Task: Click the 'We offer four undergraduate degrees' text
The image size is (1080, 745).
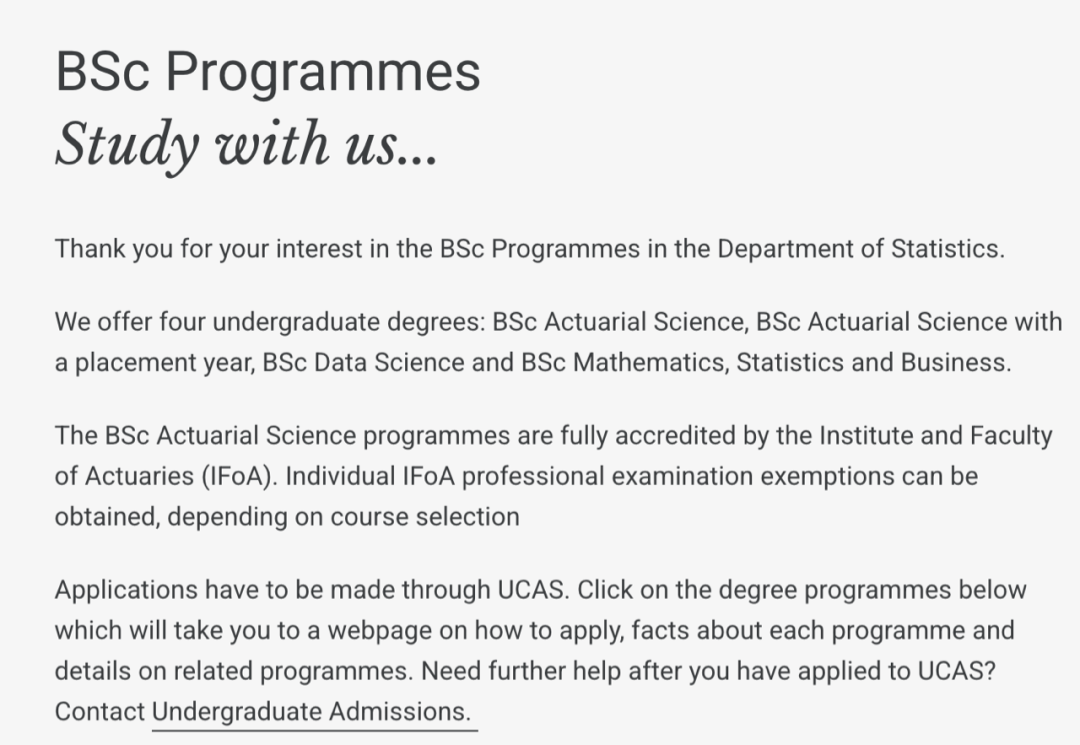Action: (x=270, y=322)
